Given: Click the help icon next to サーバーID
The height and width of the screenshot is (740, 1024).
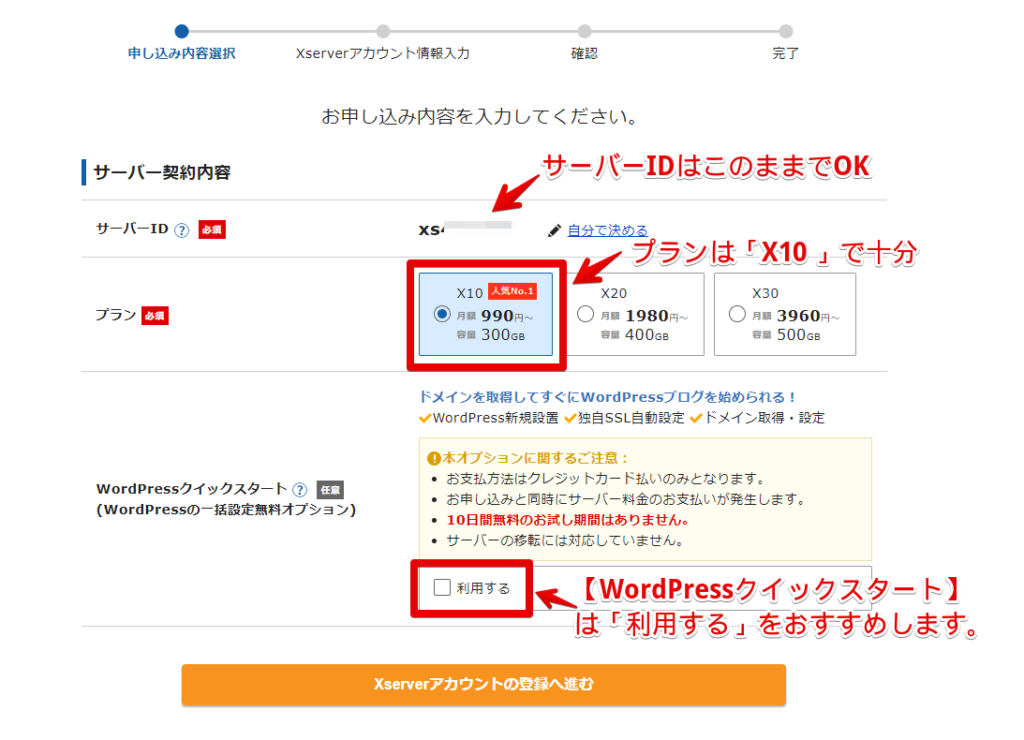Looking at the screenshot, I should (182, 230).
